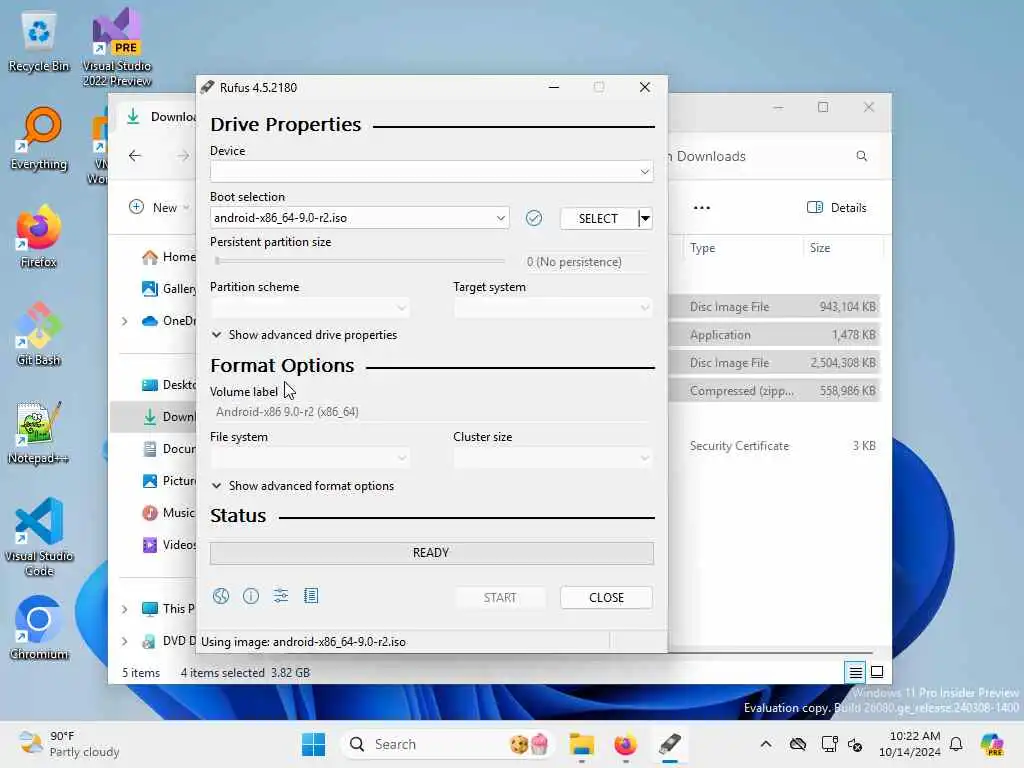Screen dimensions: 1024x768
Task: Open the See more ellipsis menu
Action: (x=701, y=208)
